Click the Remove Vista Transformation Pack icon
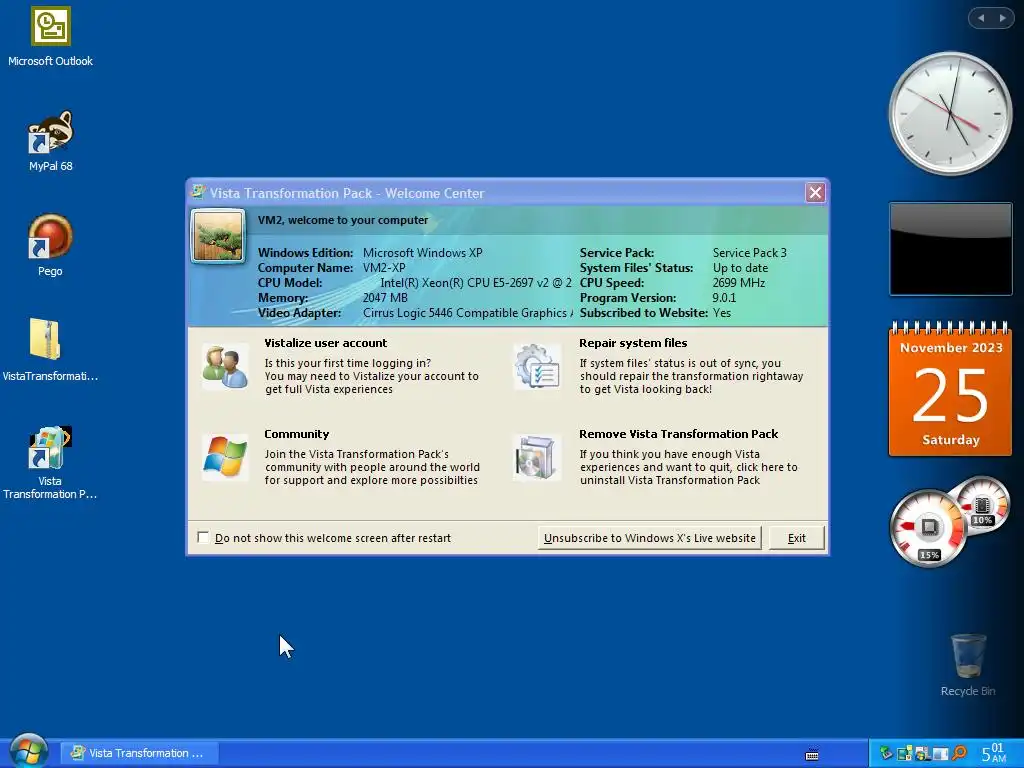Screen dimensions: 1024x768 tap(536, 457)
